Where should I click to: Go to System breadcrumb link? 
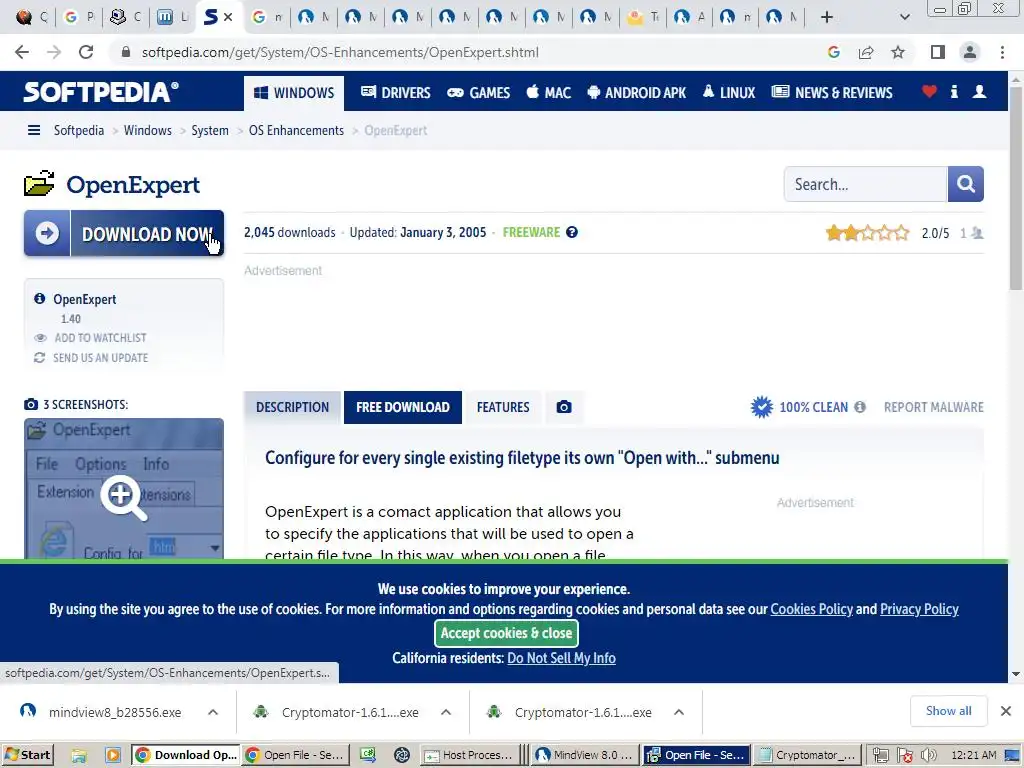click(210, 130)
